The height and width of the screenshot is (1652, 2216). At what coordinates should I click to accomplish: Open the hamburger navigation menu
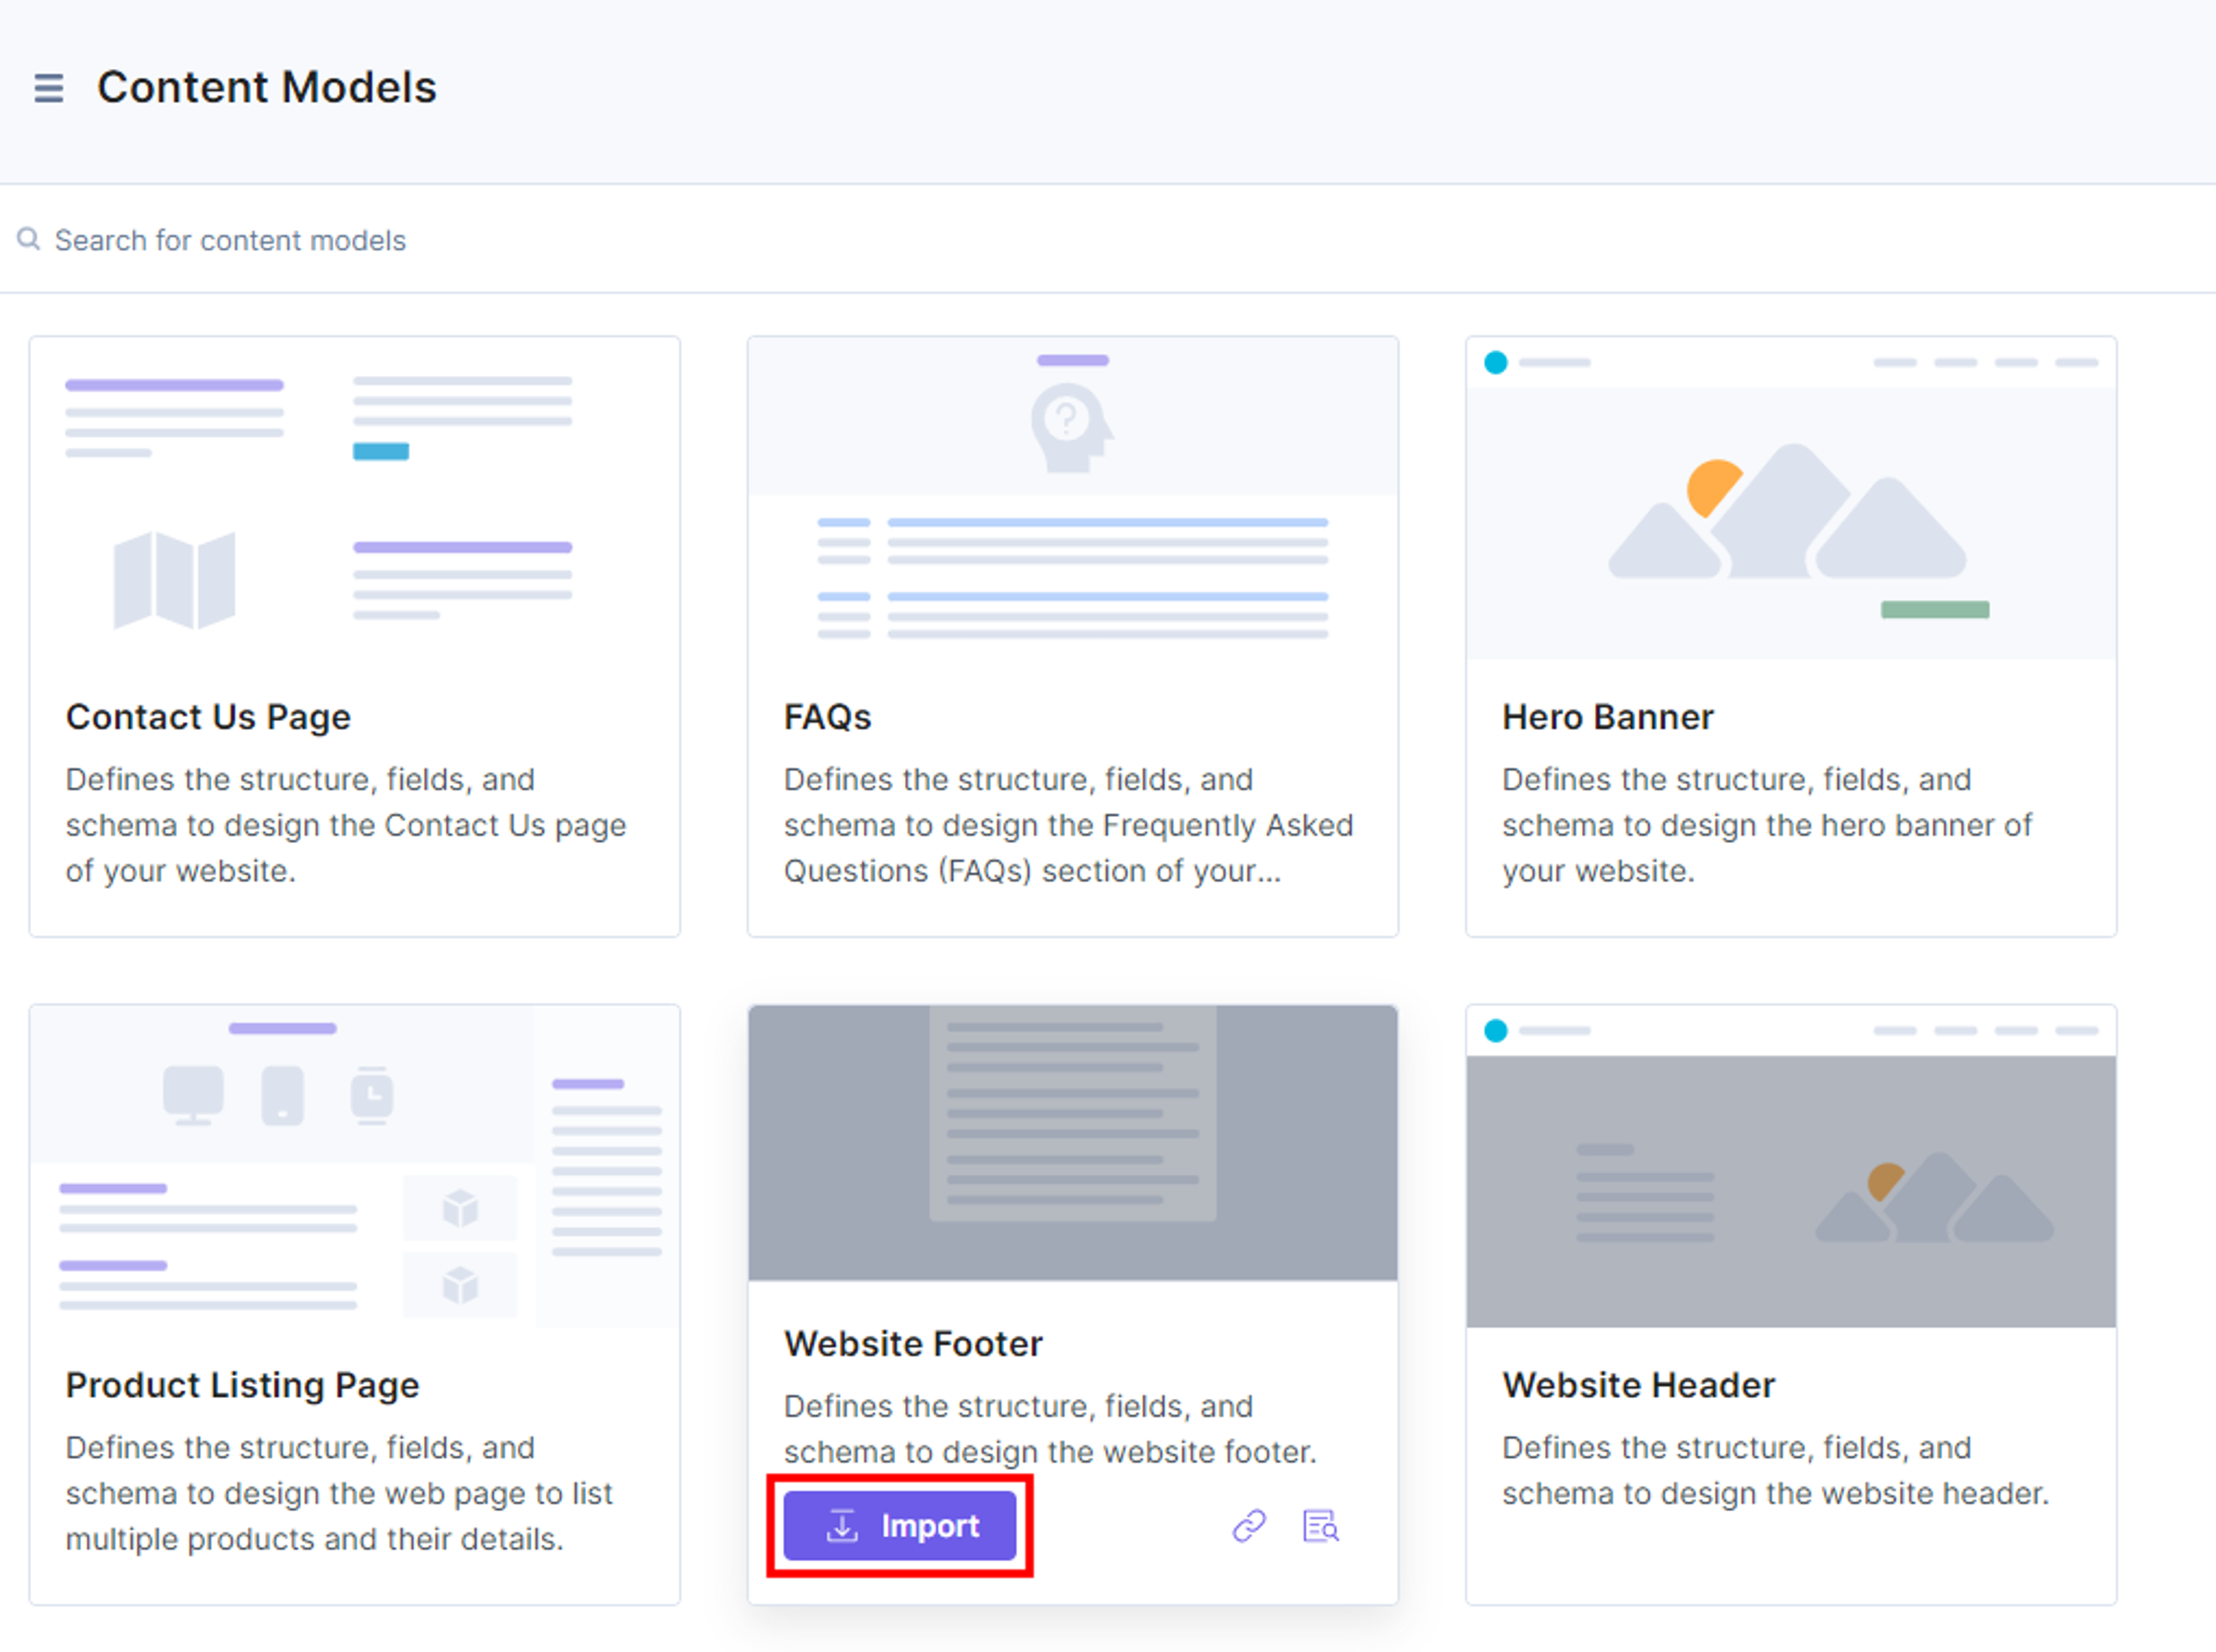click(x=48, y=88)
